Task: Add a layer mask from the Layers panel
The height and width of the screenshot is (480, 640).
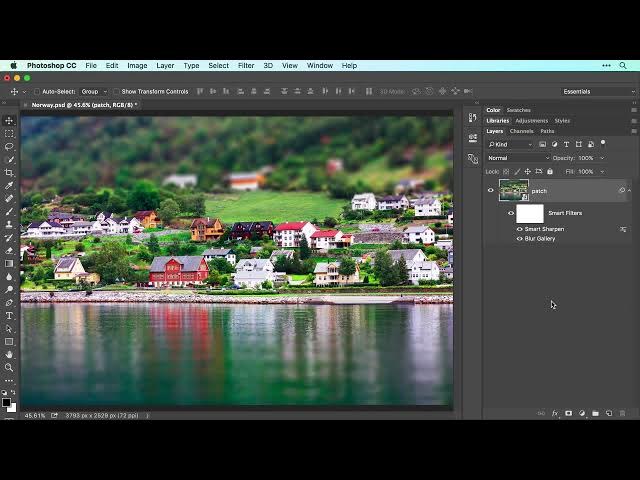Action: coord(568,413)
